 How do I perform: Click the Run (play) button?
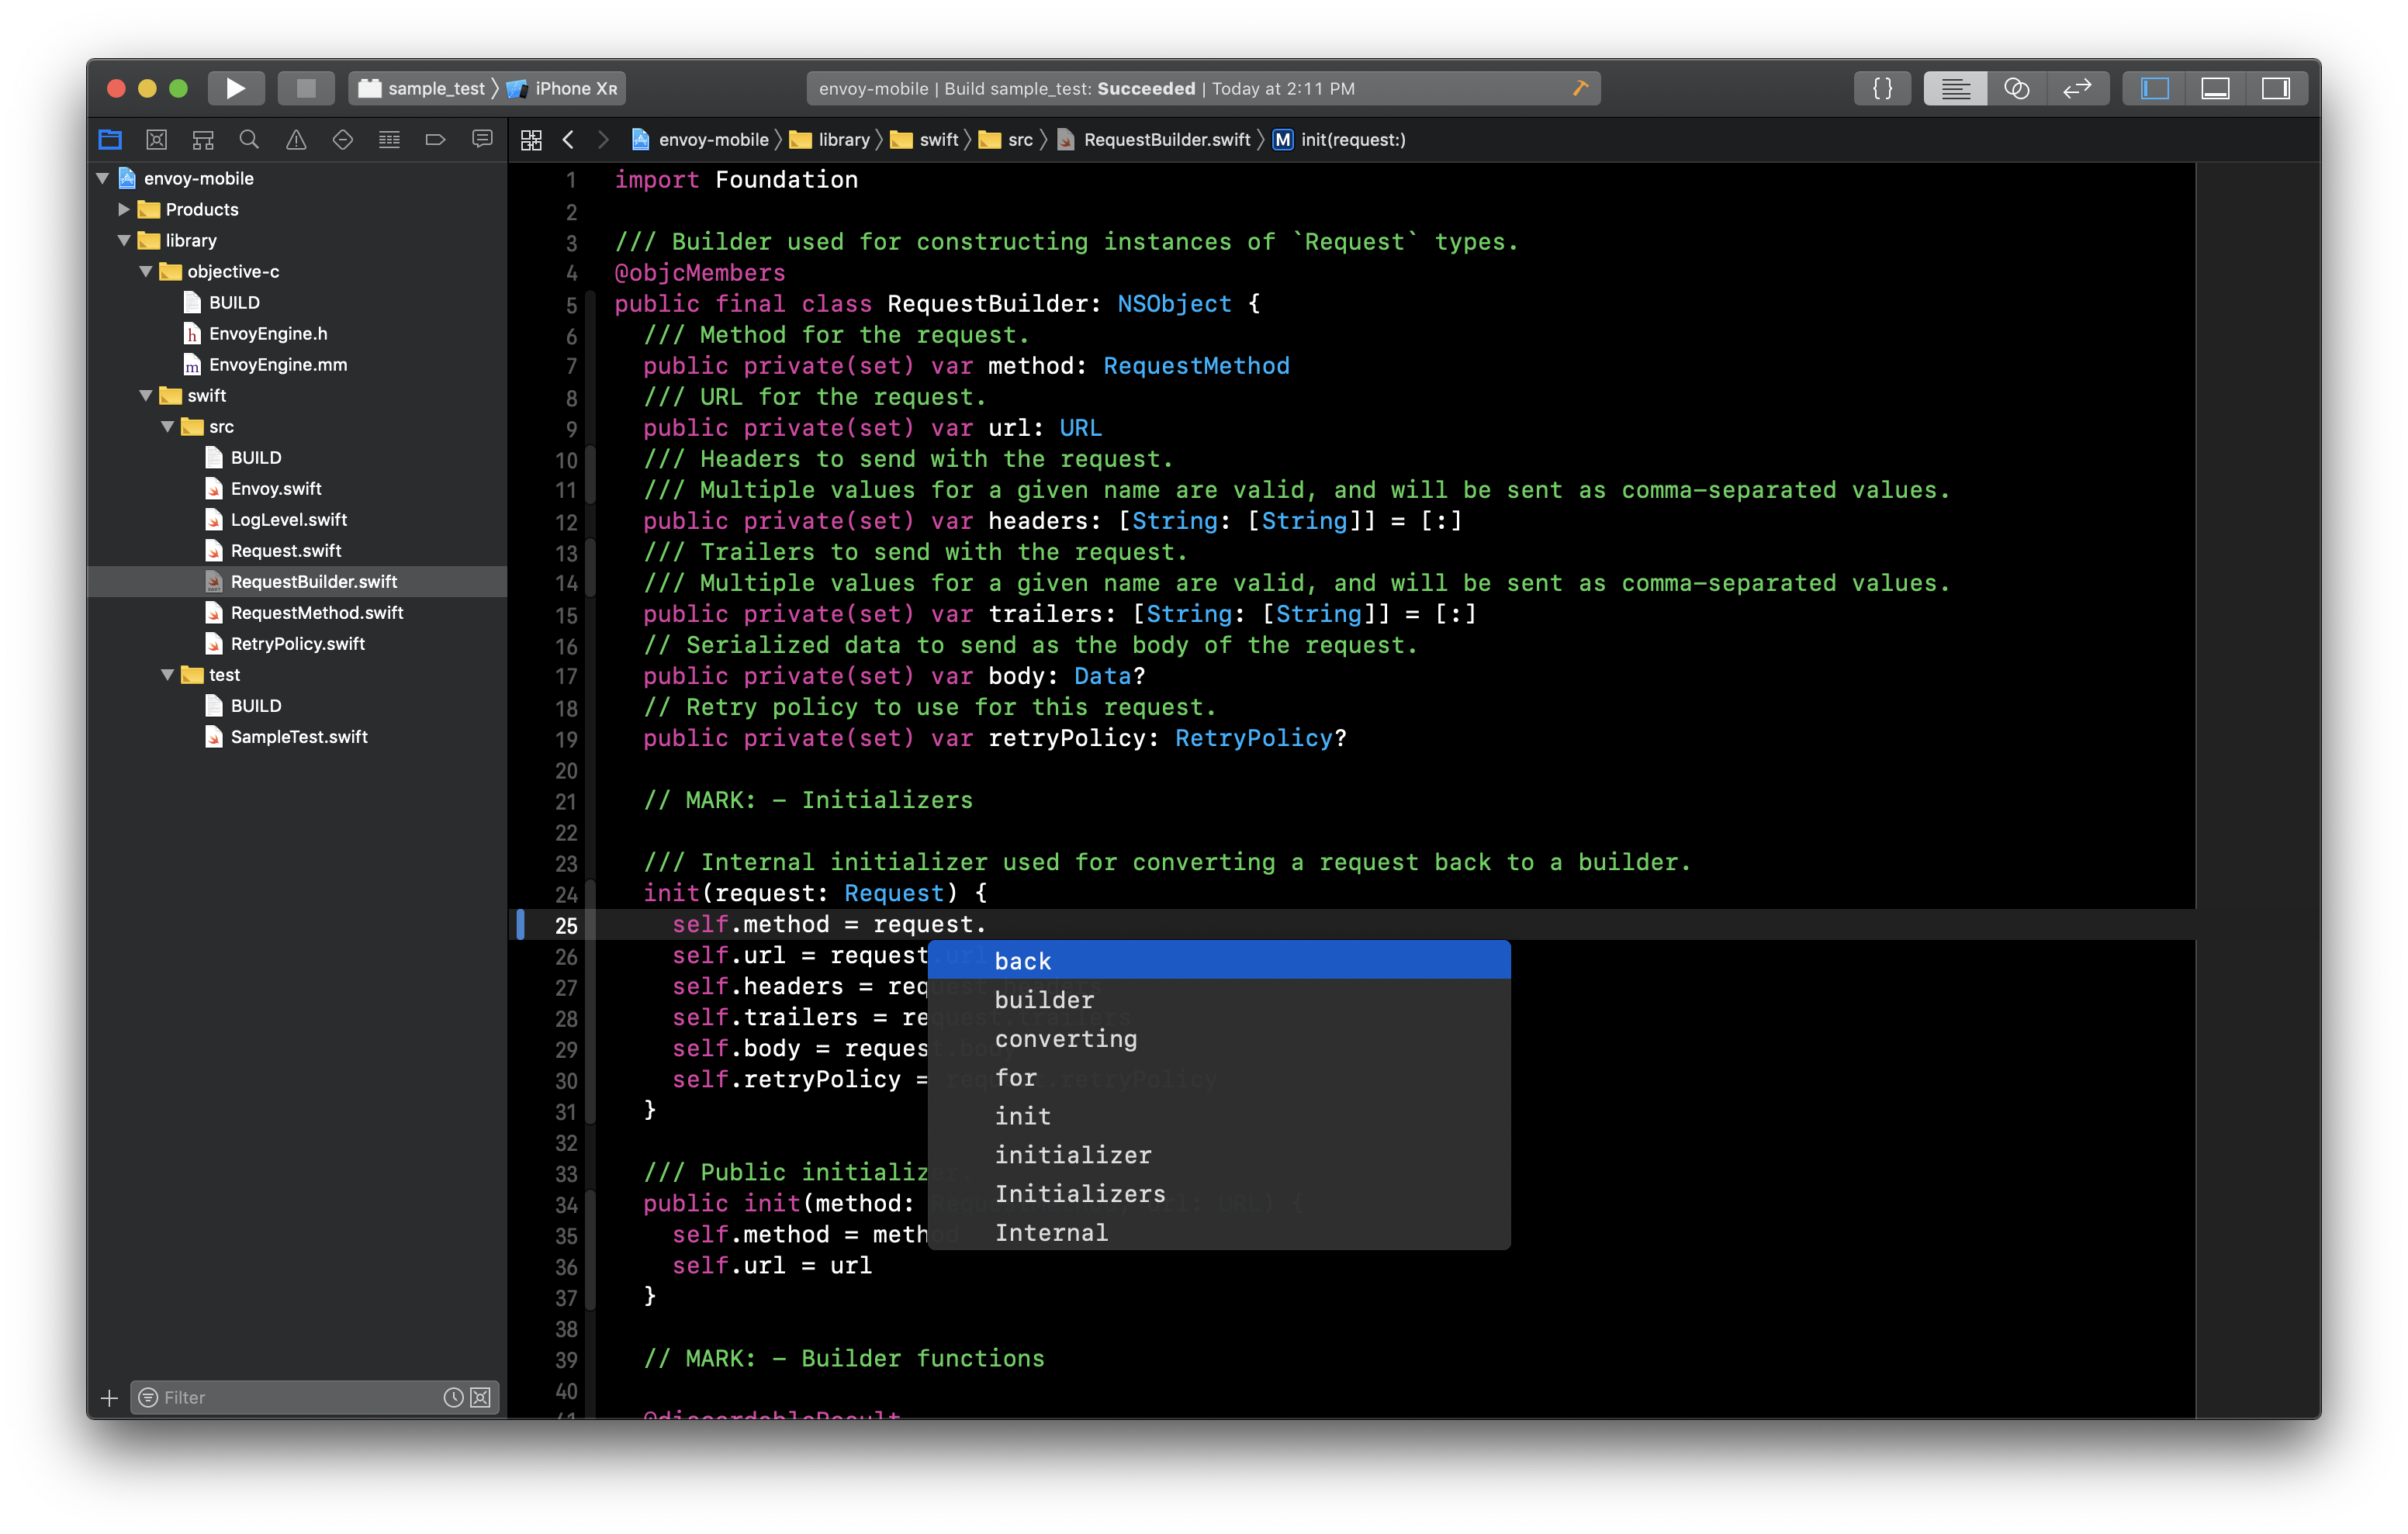click(235, 88)
